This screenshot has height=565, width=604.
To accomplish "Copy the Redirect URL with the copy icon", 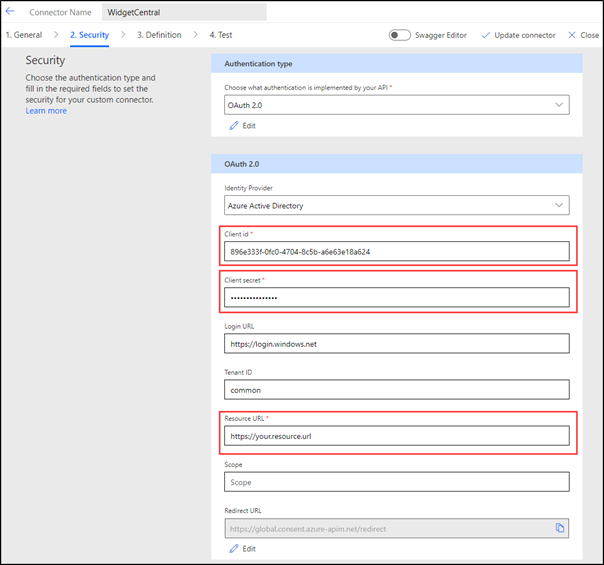I will pyautogui.click(x=559, y=528).
